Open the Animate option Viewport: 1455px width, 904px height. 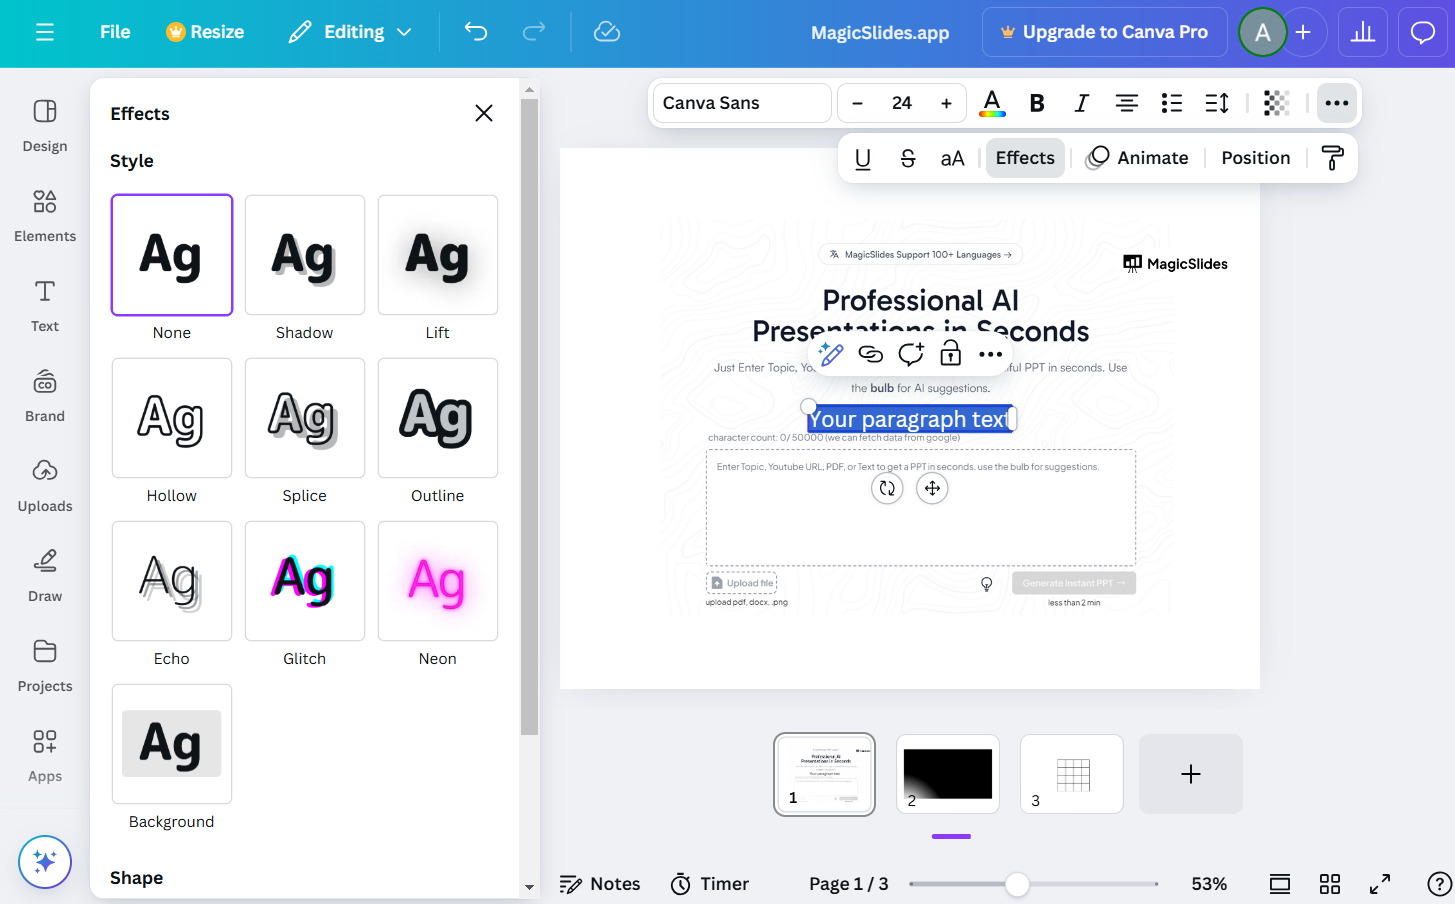pos(1138,158)
